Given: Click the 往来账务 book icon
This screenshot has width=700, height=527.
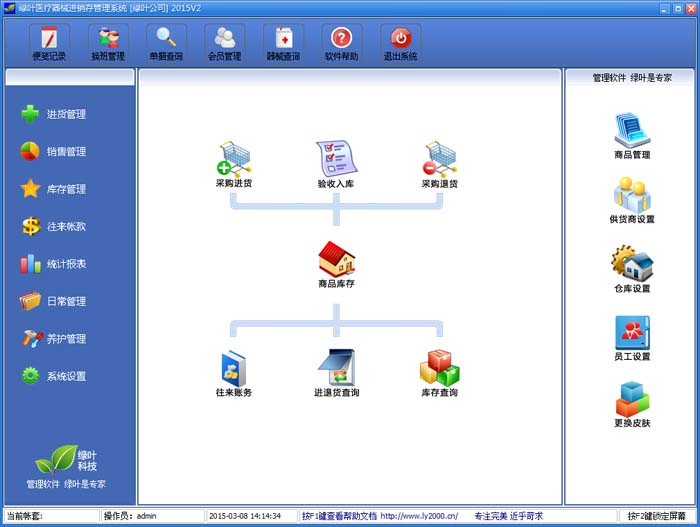Looking at the screenshot, I should [x=233, y=368].
